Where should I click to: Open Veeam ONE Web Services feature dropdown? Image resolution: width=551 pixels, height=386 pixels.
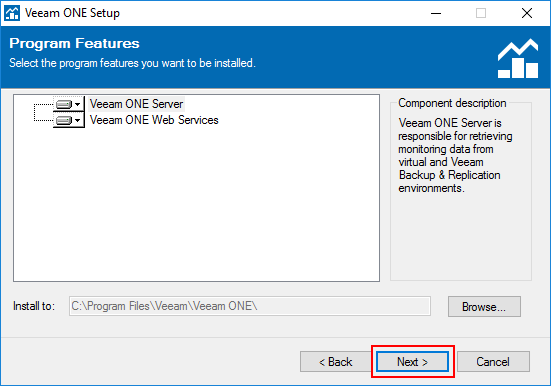click(x=69, y=120)
